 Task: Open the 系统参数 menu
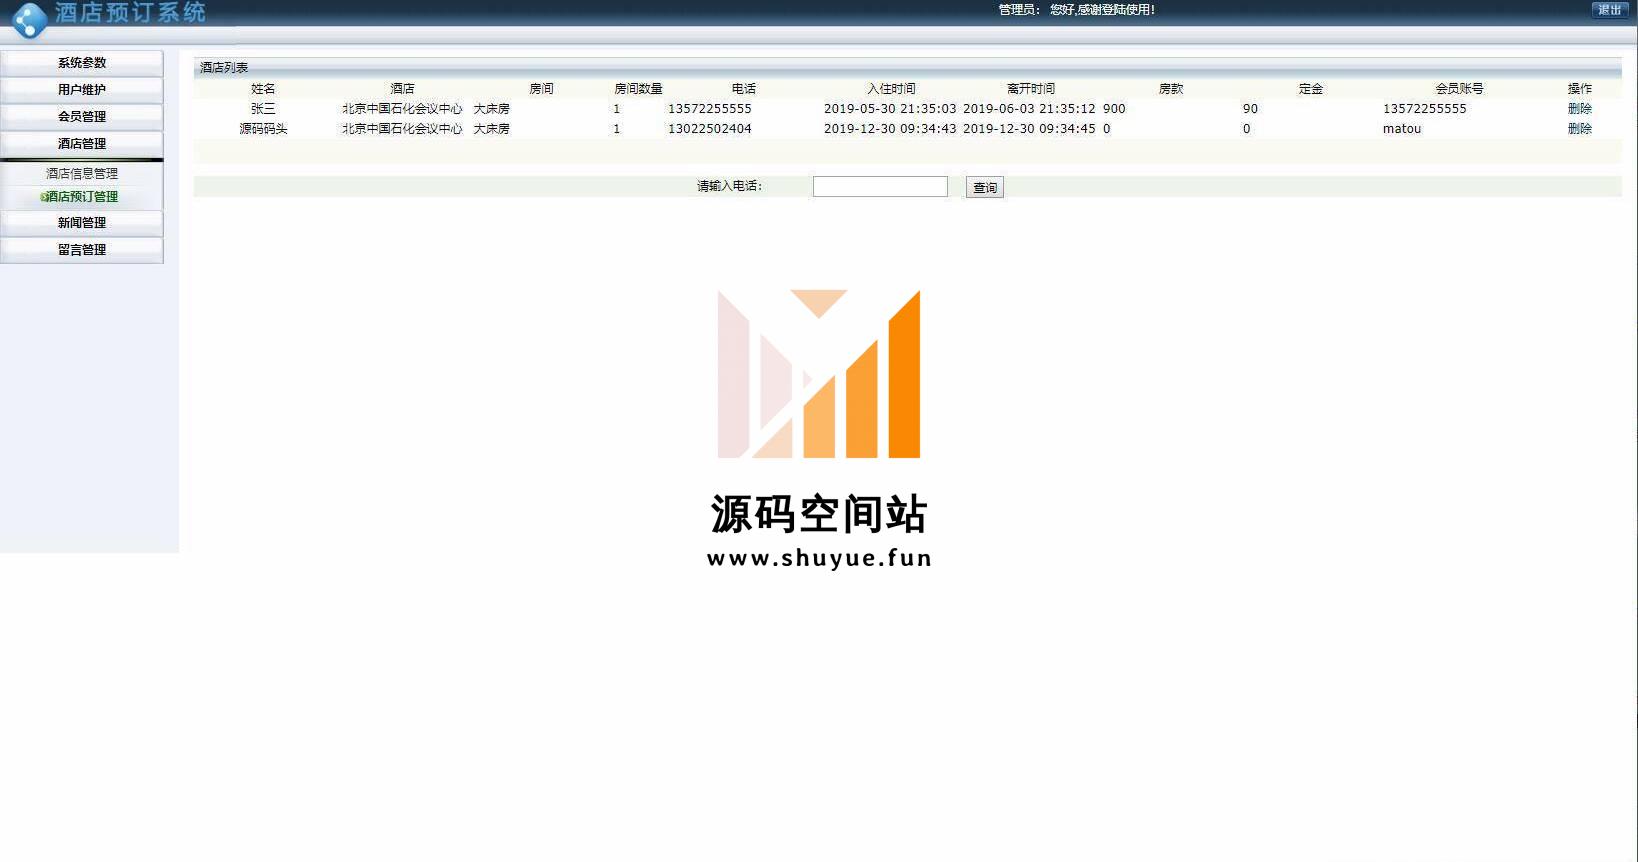82,63
